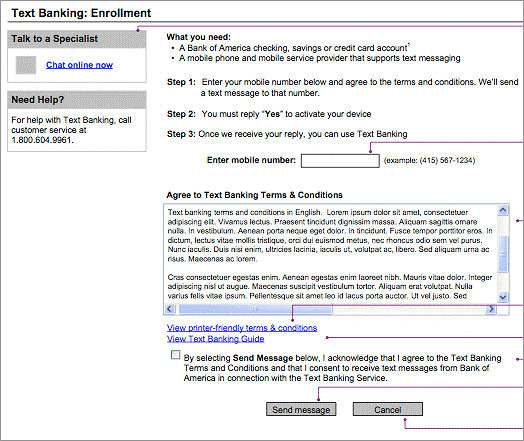Click the What you need: heading
The image size is (524, 441).
199,37
